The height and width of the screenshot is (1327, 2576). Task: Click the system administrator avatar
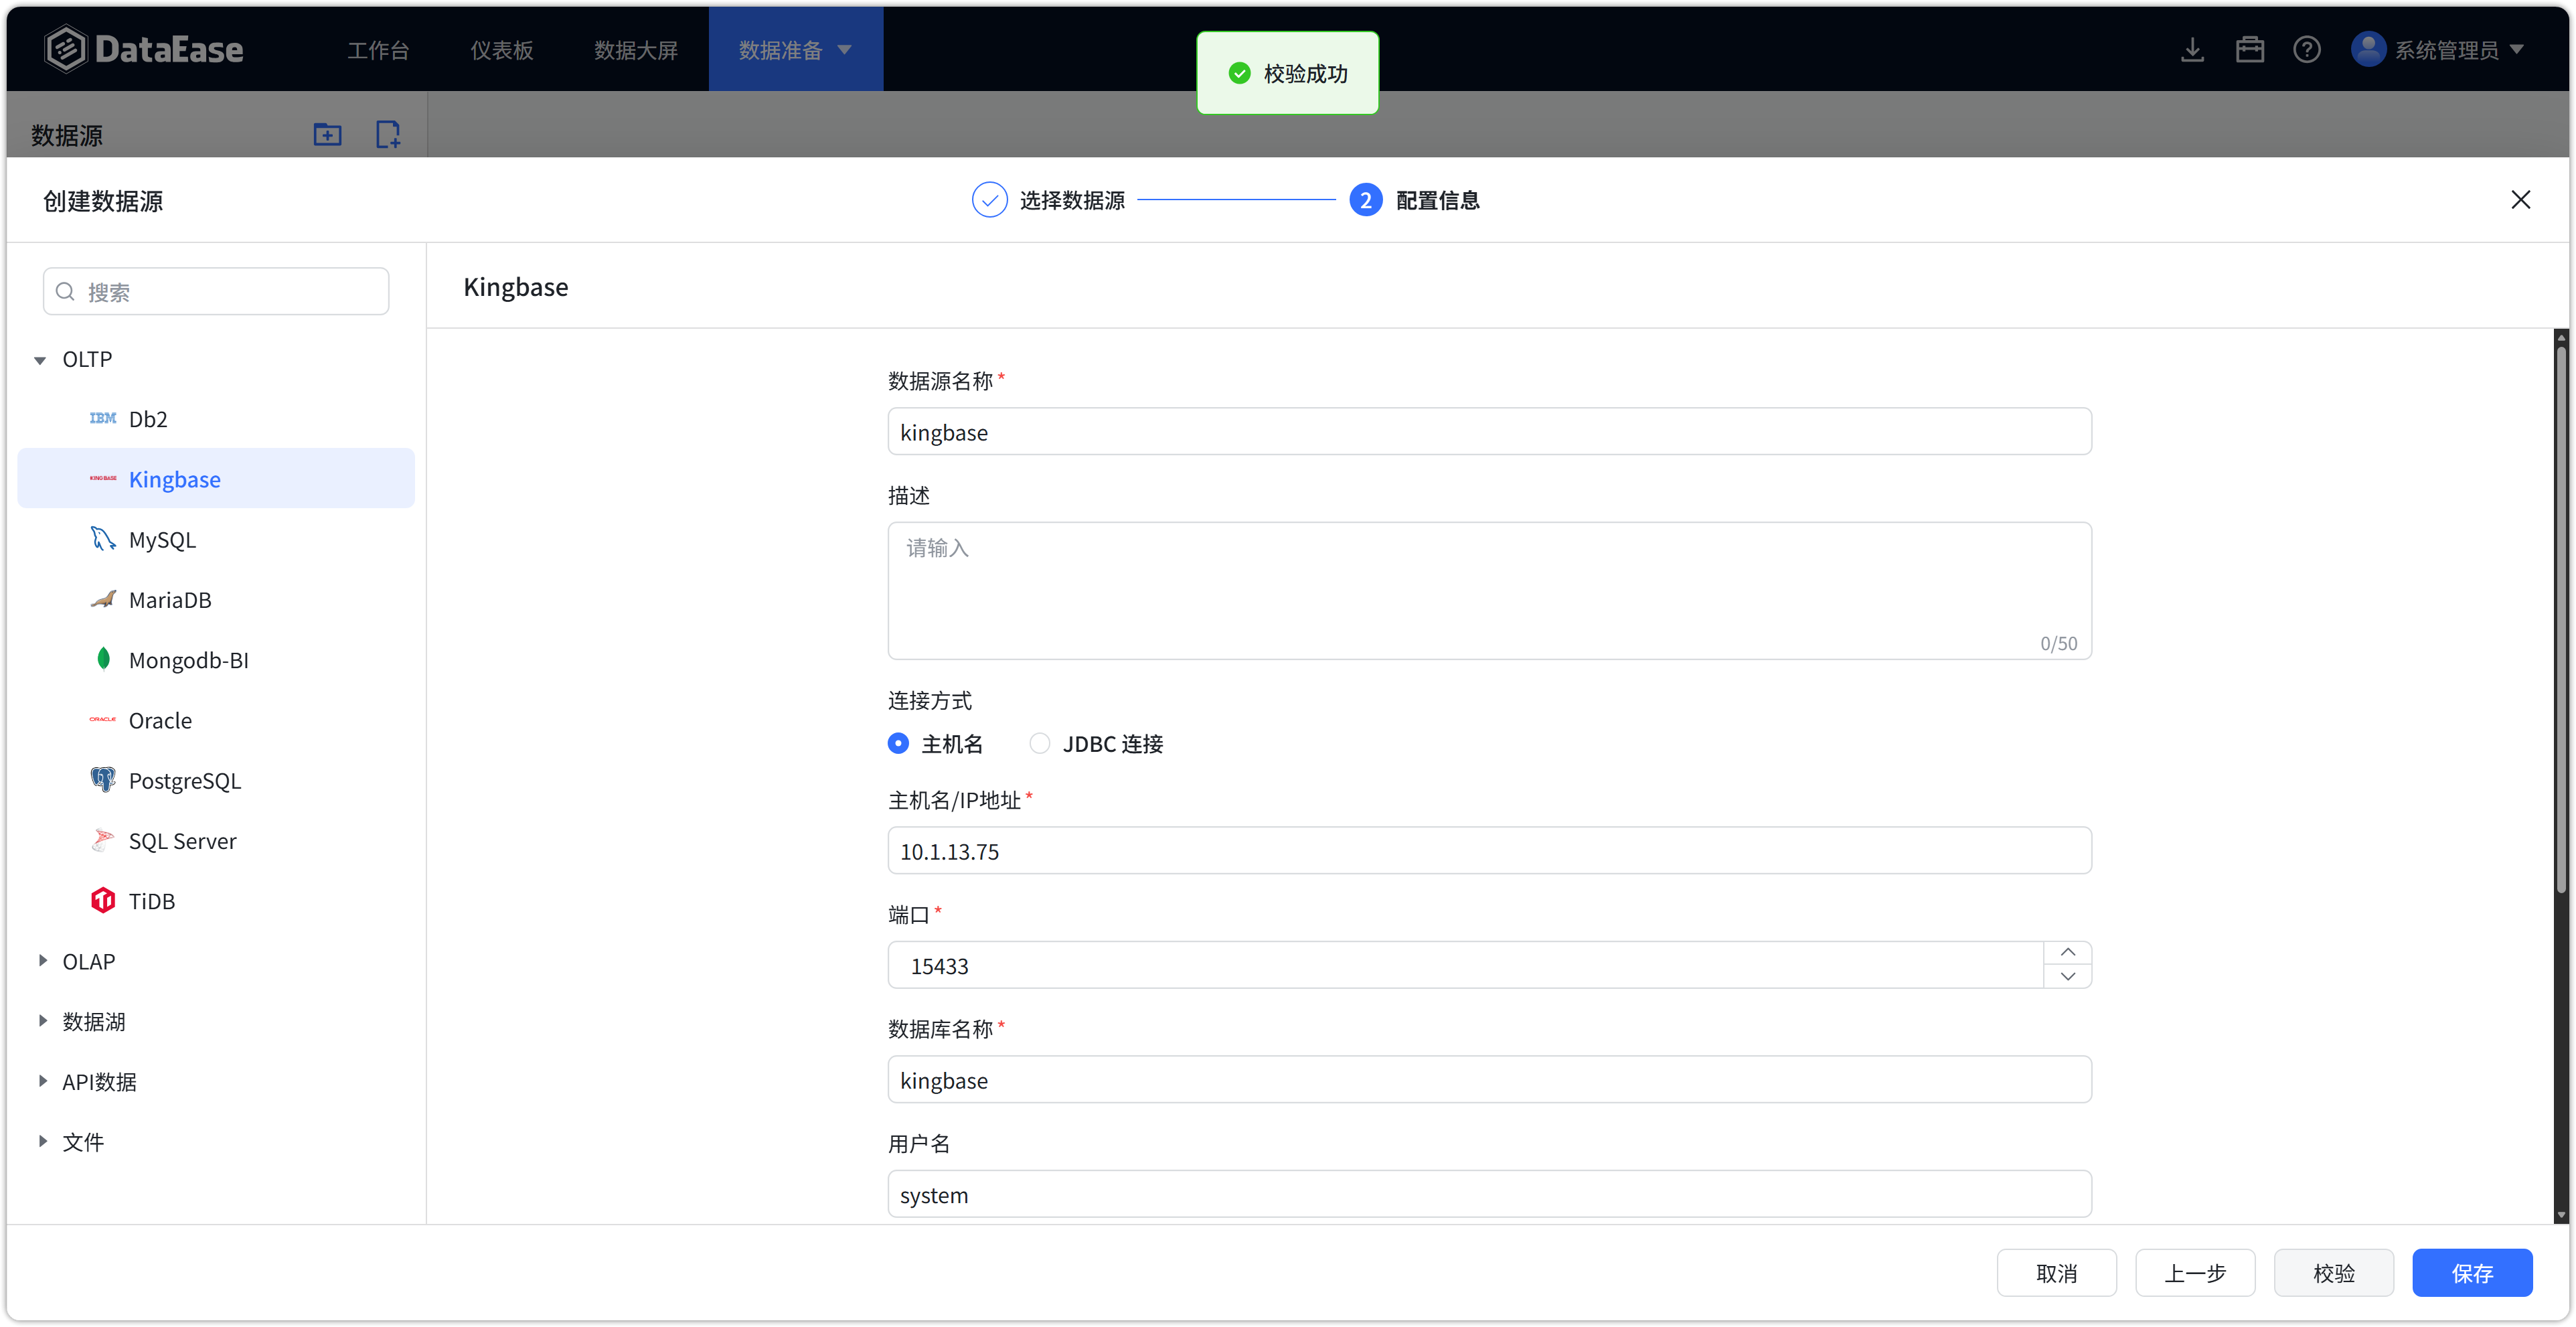(2368, 49)
